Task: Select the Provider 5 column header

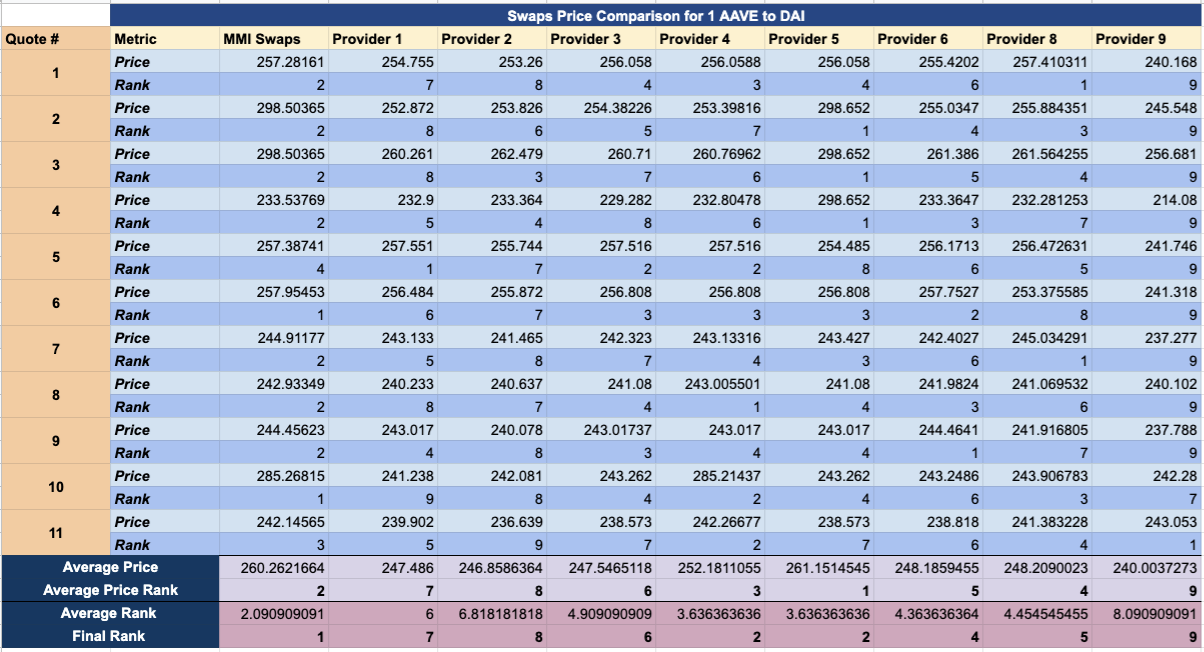Action: (x=819, y=39)
